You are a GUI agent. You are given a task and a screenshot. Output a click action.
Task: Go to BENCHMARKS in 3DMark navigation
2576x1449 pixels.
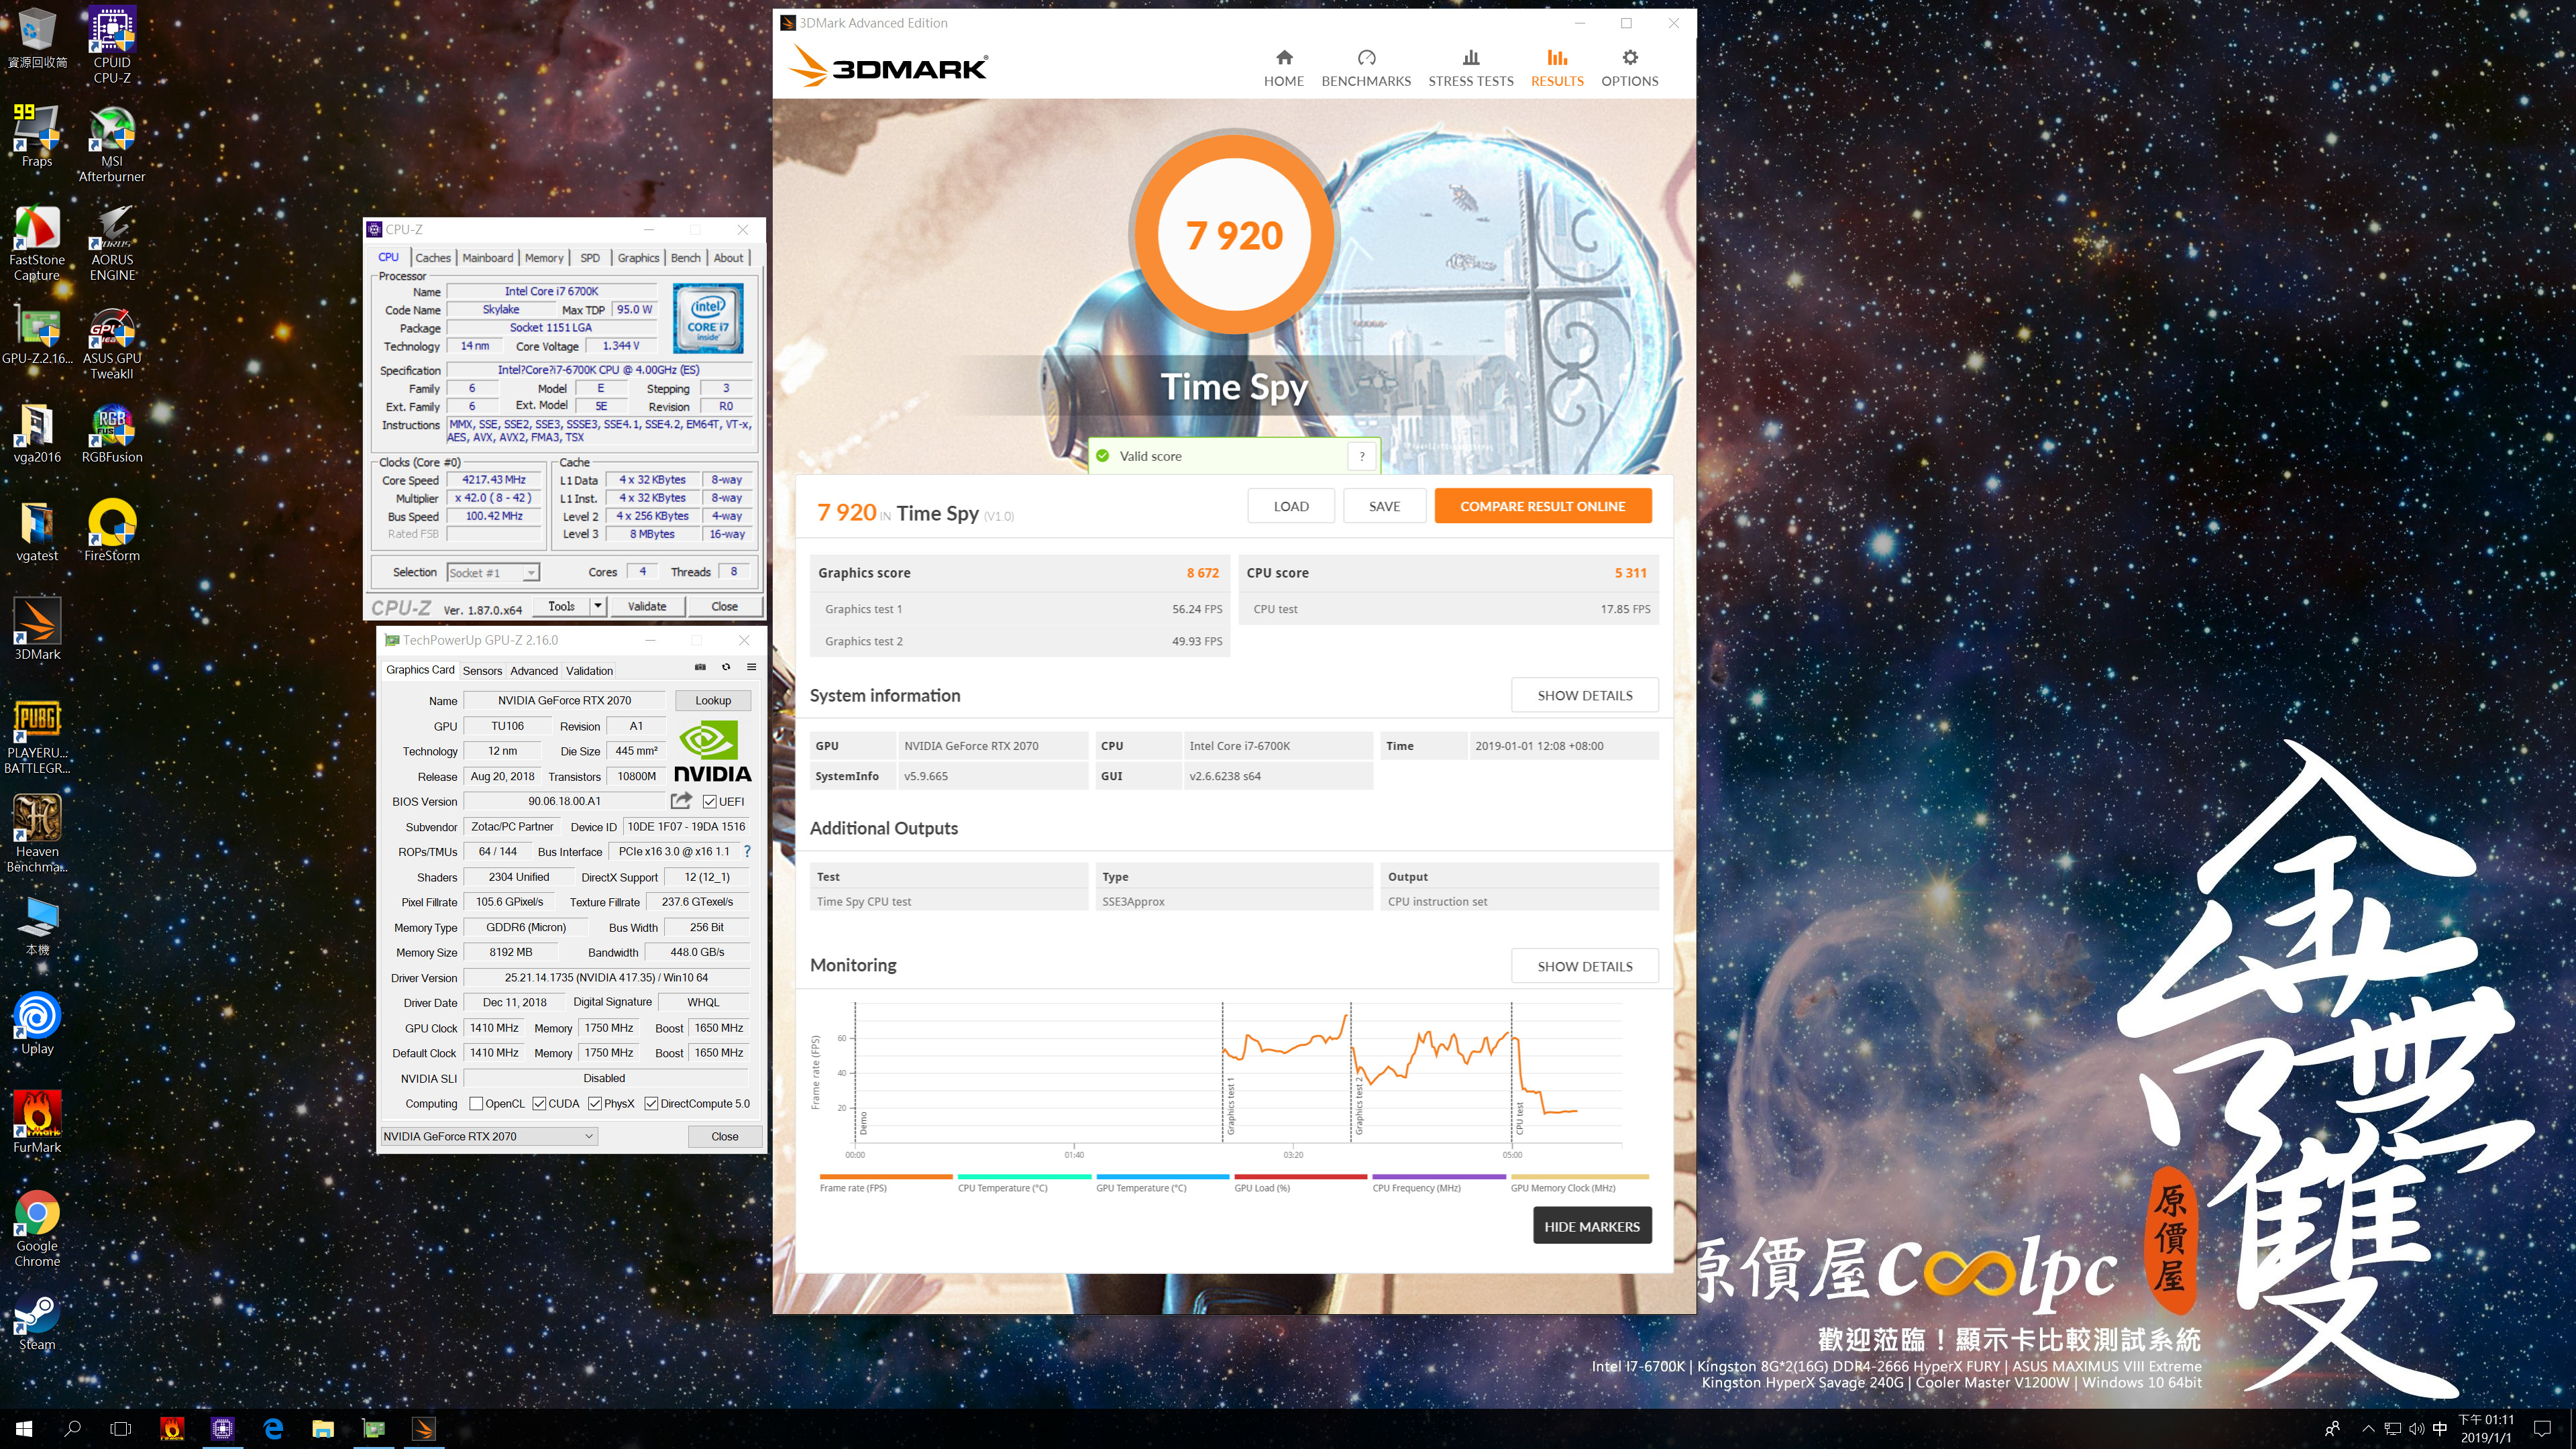pos(1366,68)
